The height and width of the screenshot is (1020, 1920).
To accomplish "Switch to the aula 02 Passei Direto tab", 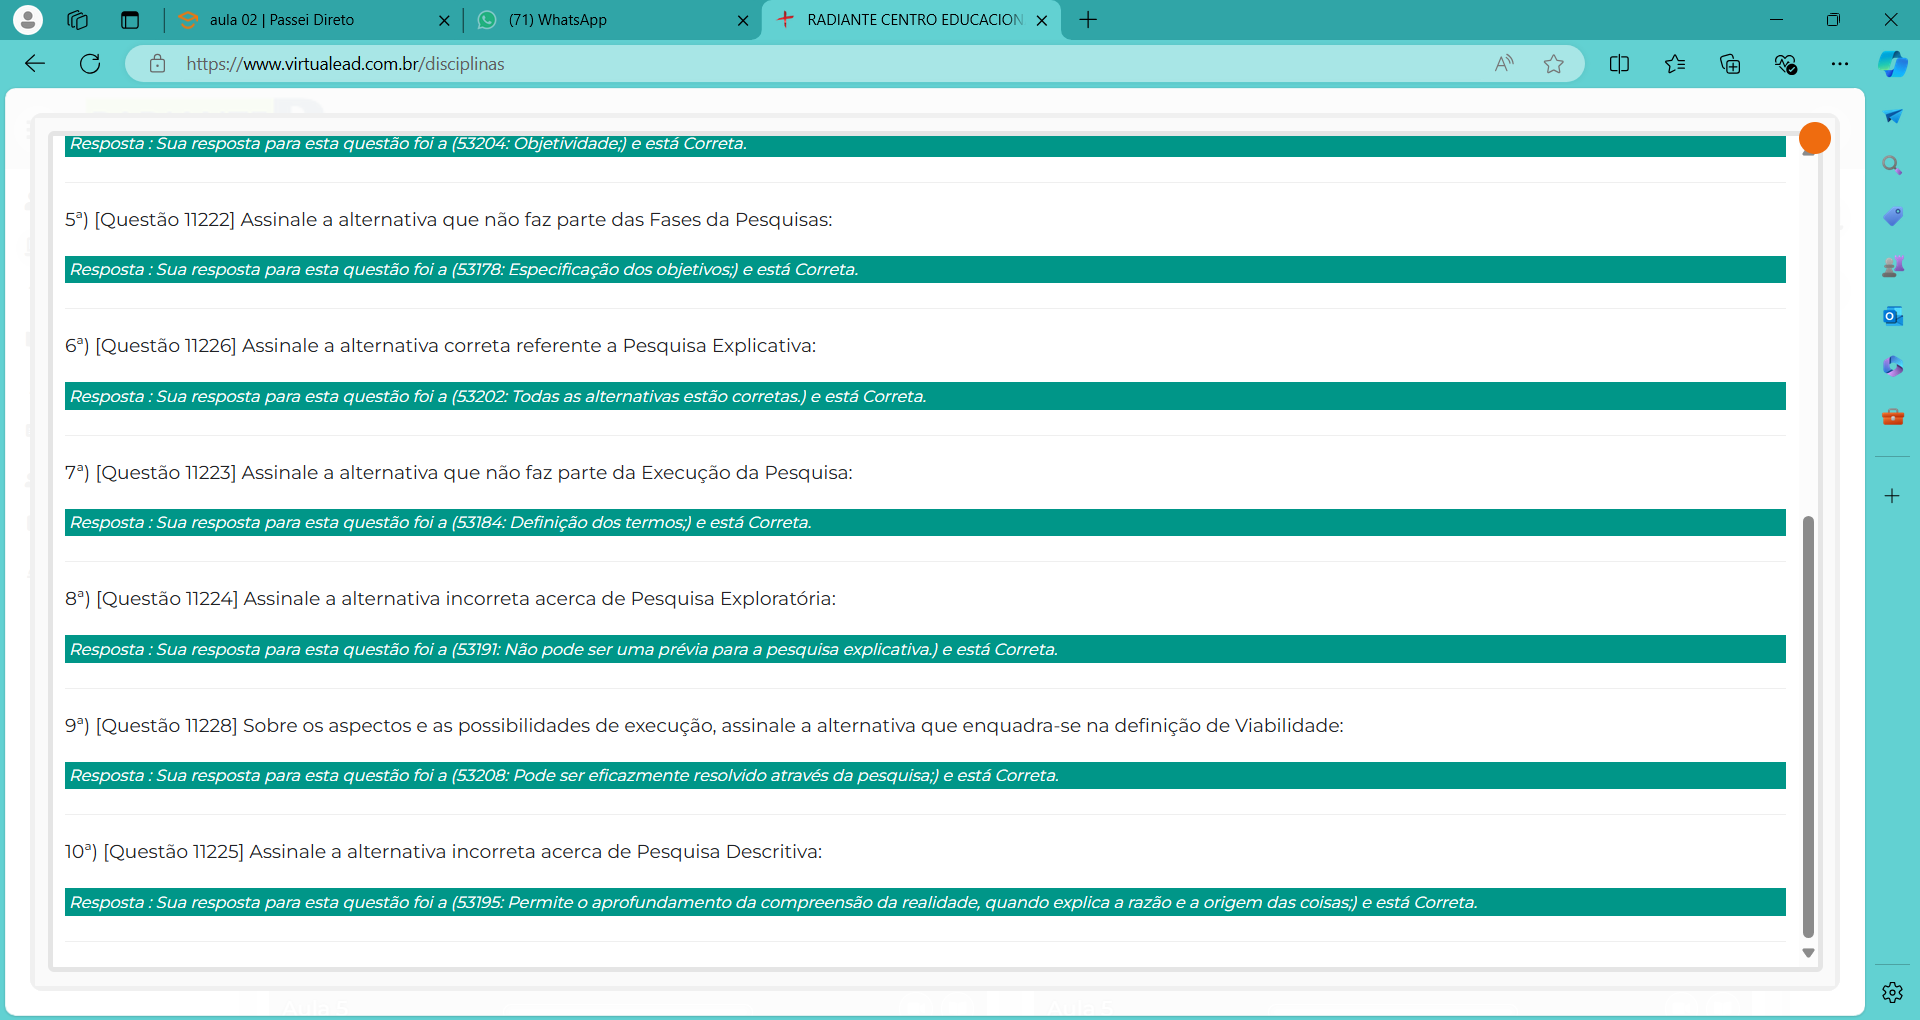I will (x=300, y=20).
